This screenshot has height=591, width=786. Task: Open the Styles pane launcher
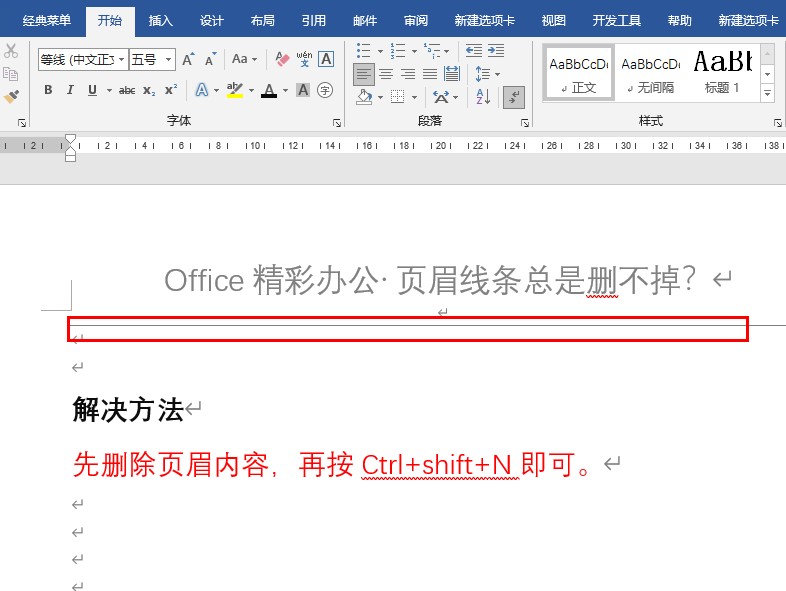coord(778,122)
